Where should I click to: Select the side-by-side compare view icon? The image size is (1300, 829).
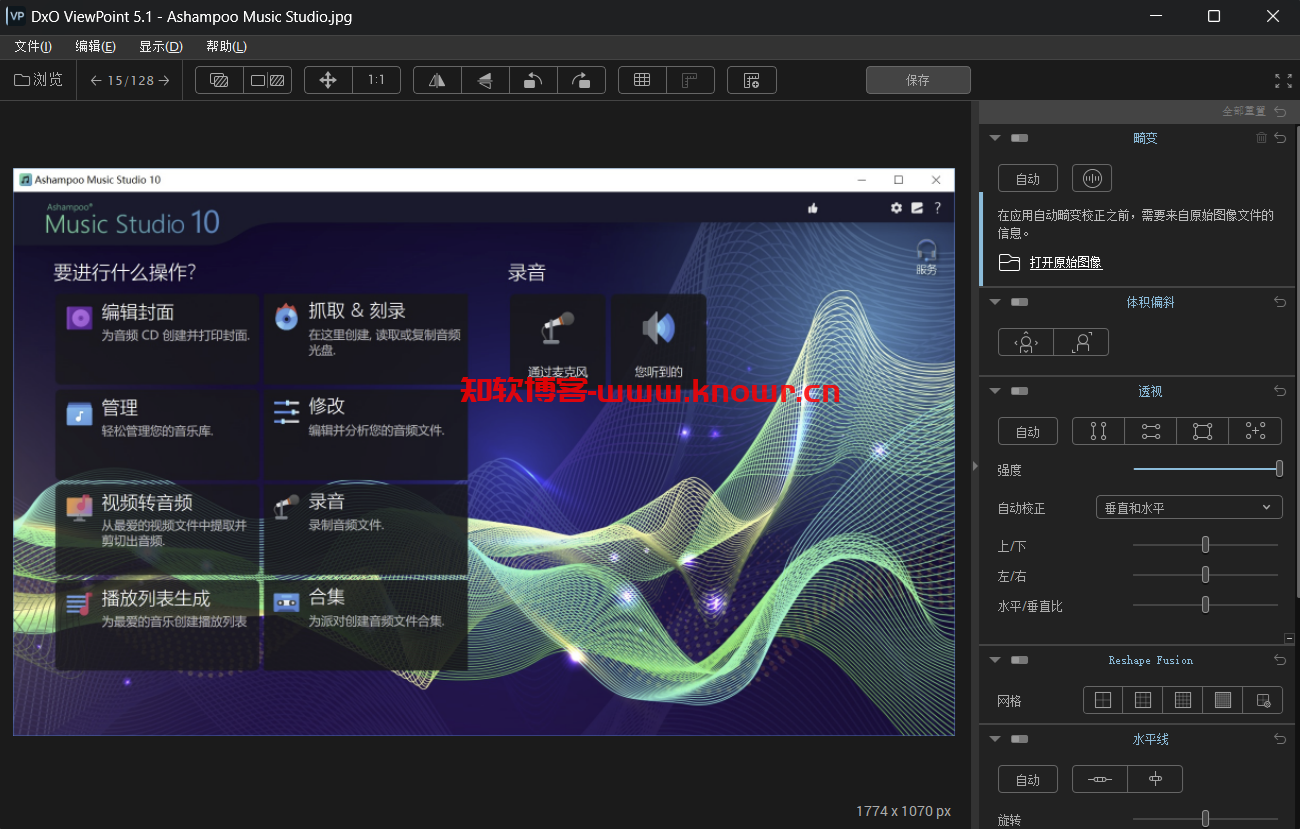point(267,80)
